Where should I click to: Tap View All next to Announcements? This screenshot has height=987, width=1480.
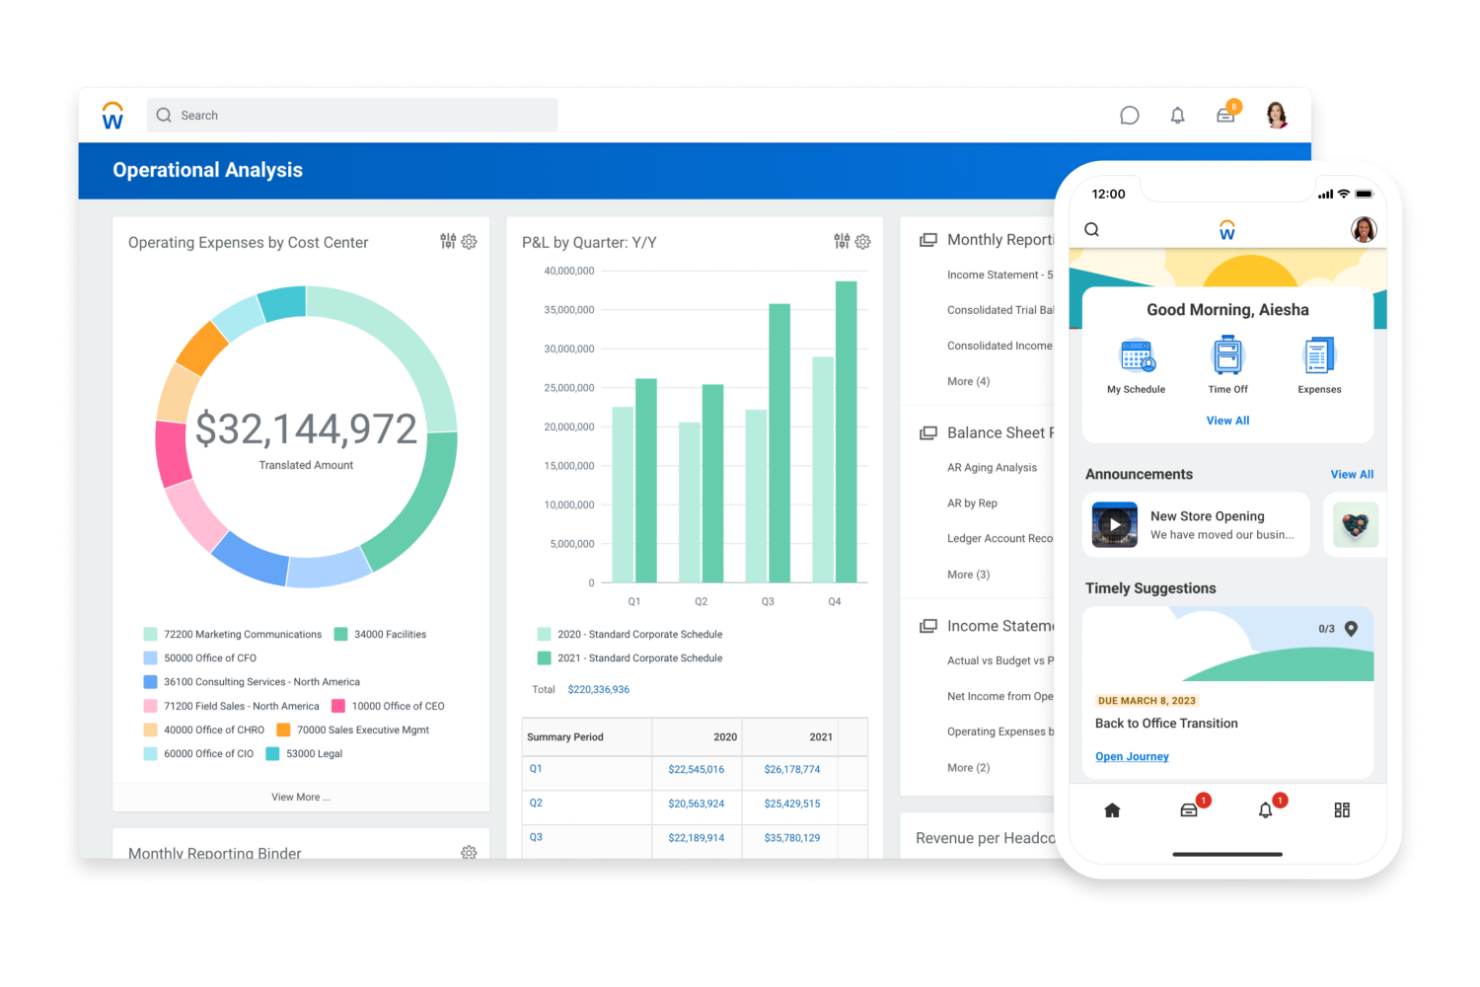pos(1352,474)
